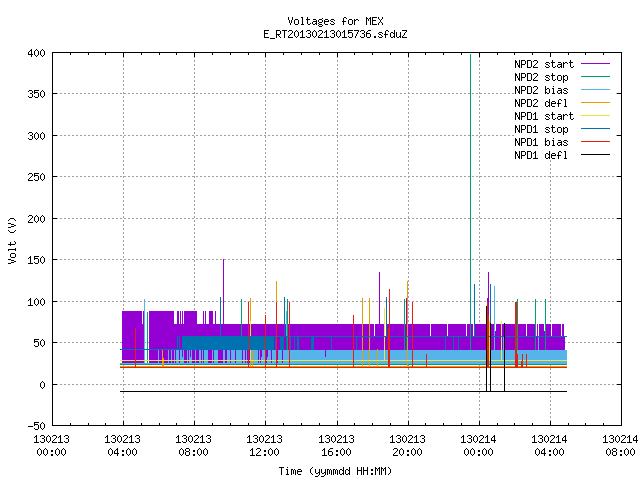The height and width of the screenshot is (480, 640).
Task: Click the light blue NPD2 bias legend line
Action: (595, 90)
